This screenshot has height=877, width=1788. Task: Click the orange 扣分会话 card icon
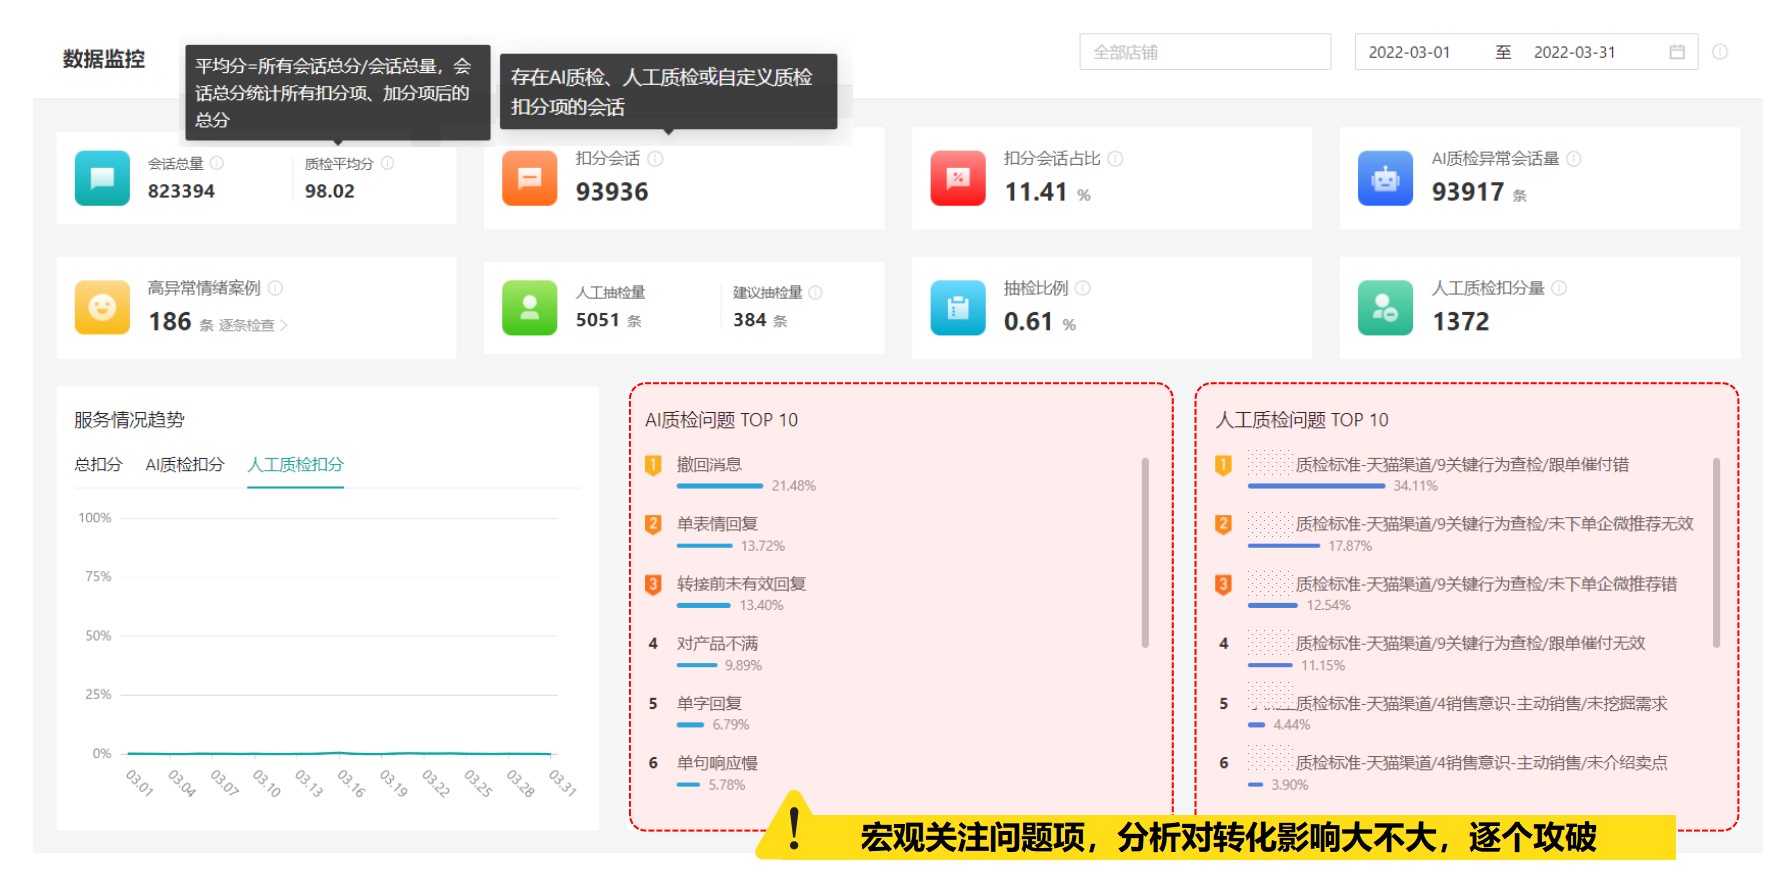coord(529,178)
